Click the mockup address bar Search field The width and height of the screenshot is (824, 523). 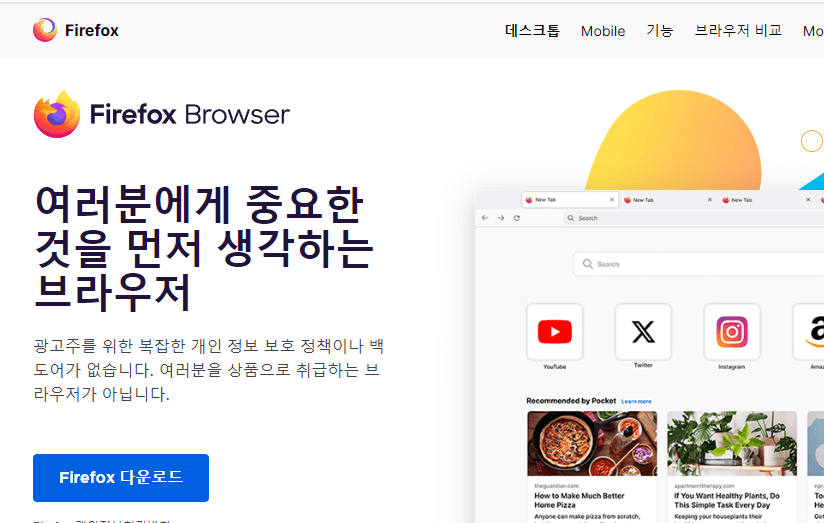tap(694, 218)
